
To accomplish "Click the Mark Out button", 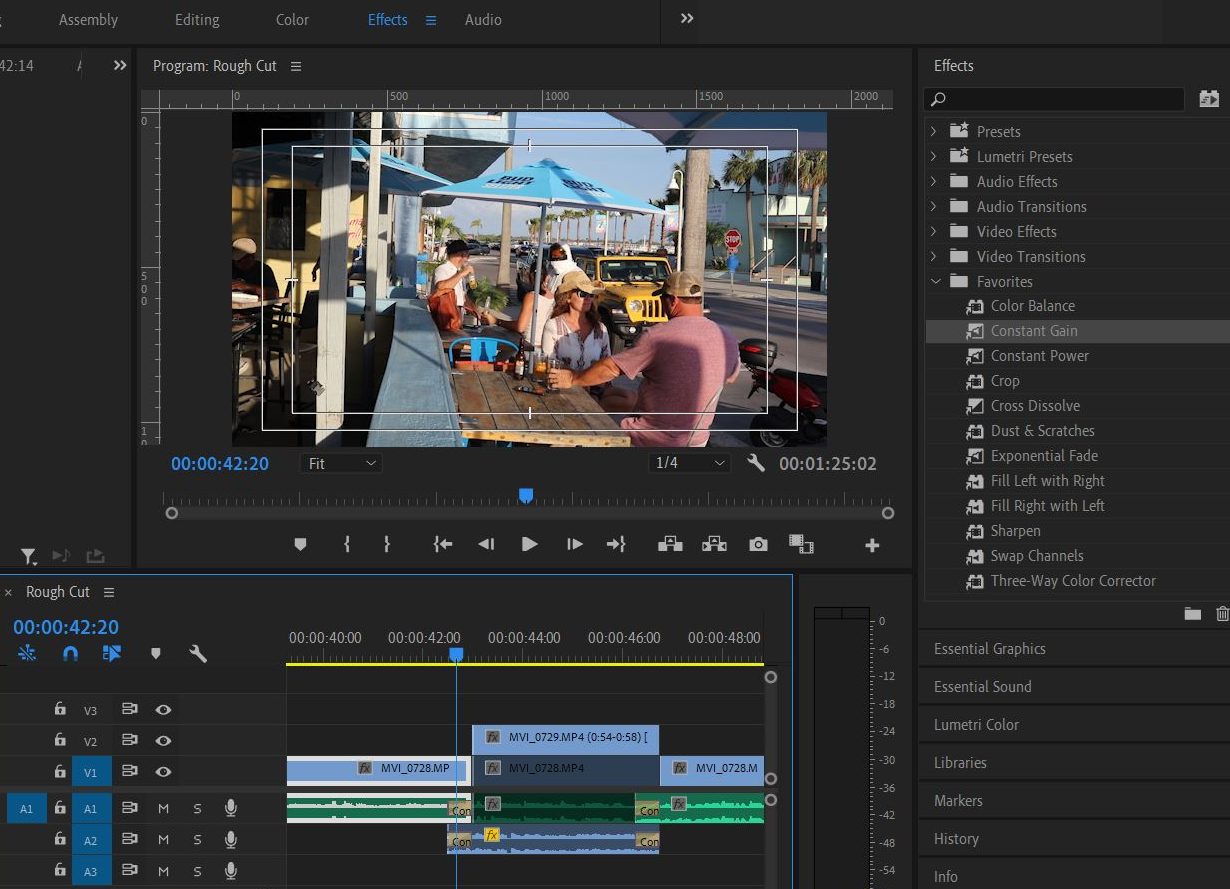I will point(387,544).
